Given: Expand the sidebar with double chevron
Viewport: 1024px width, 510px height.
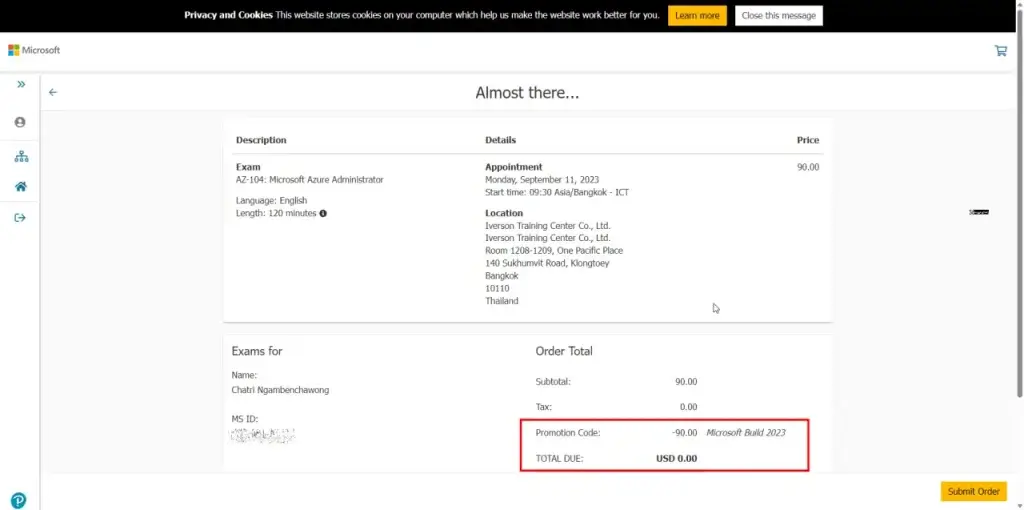Looking at the screenshot, I should point(21,84).
